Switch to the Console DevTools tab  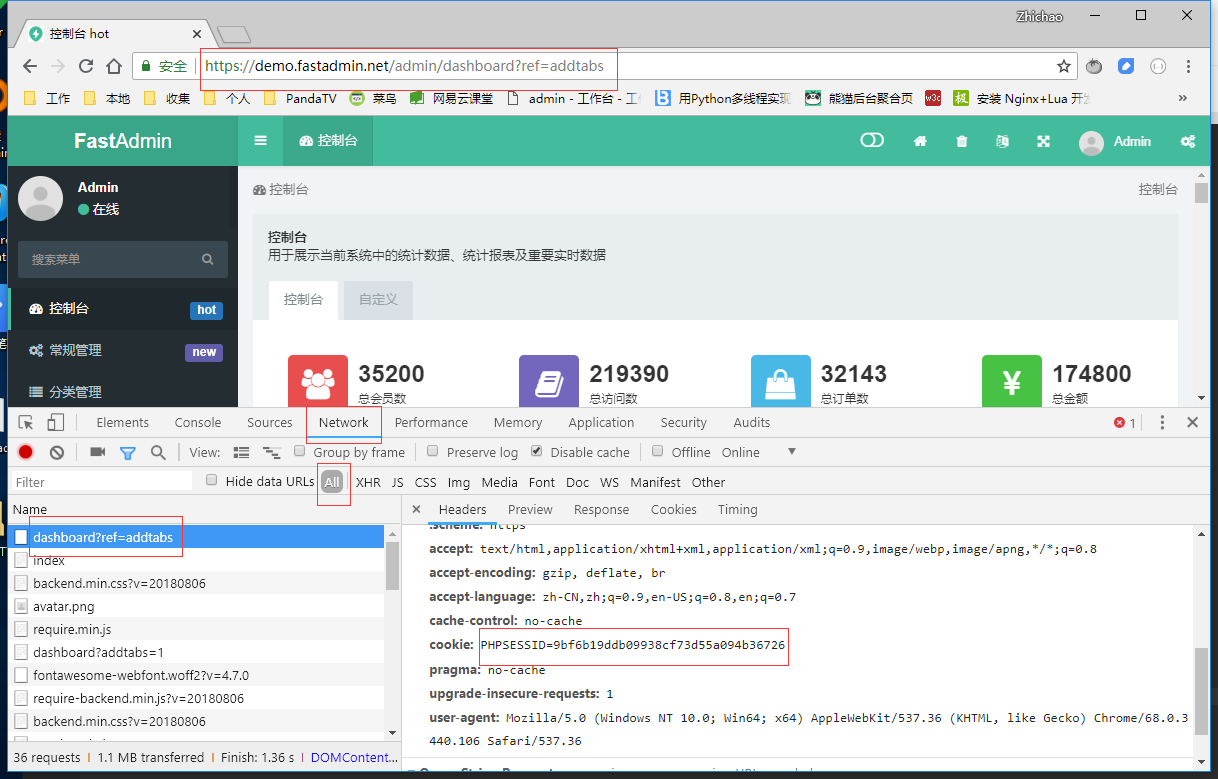[x=198, y=423]
